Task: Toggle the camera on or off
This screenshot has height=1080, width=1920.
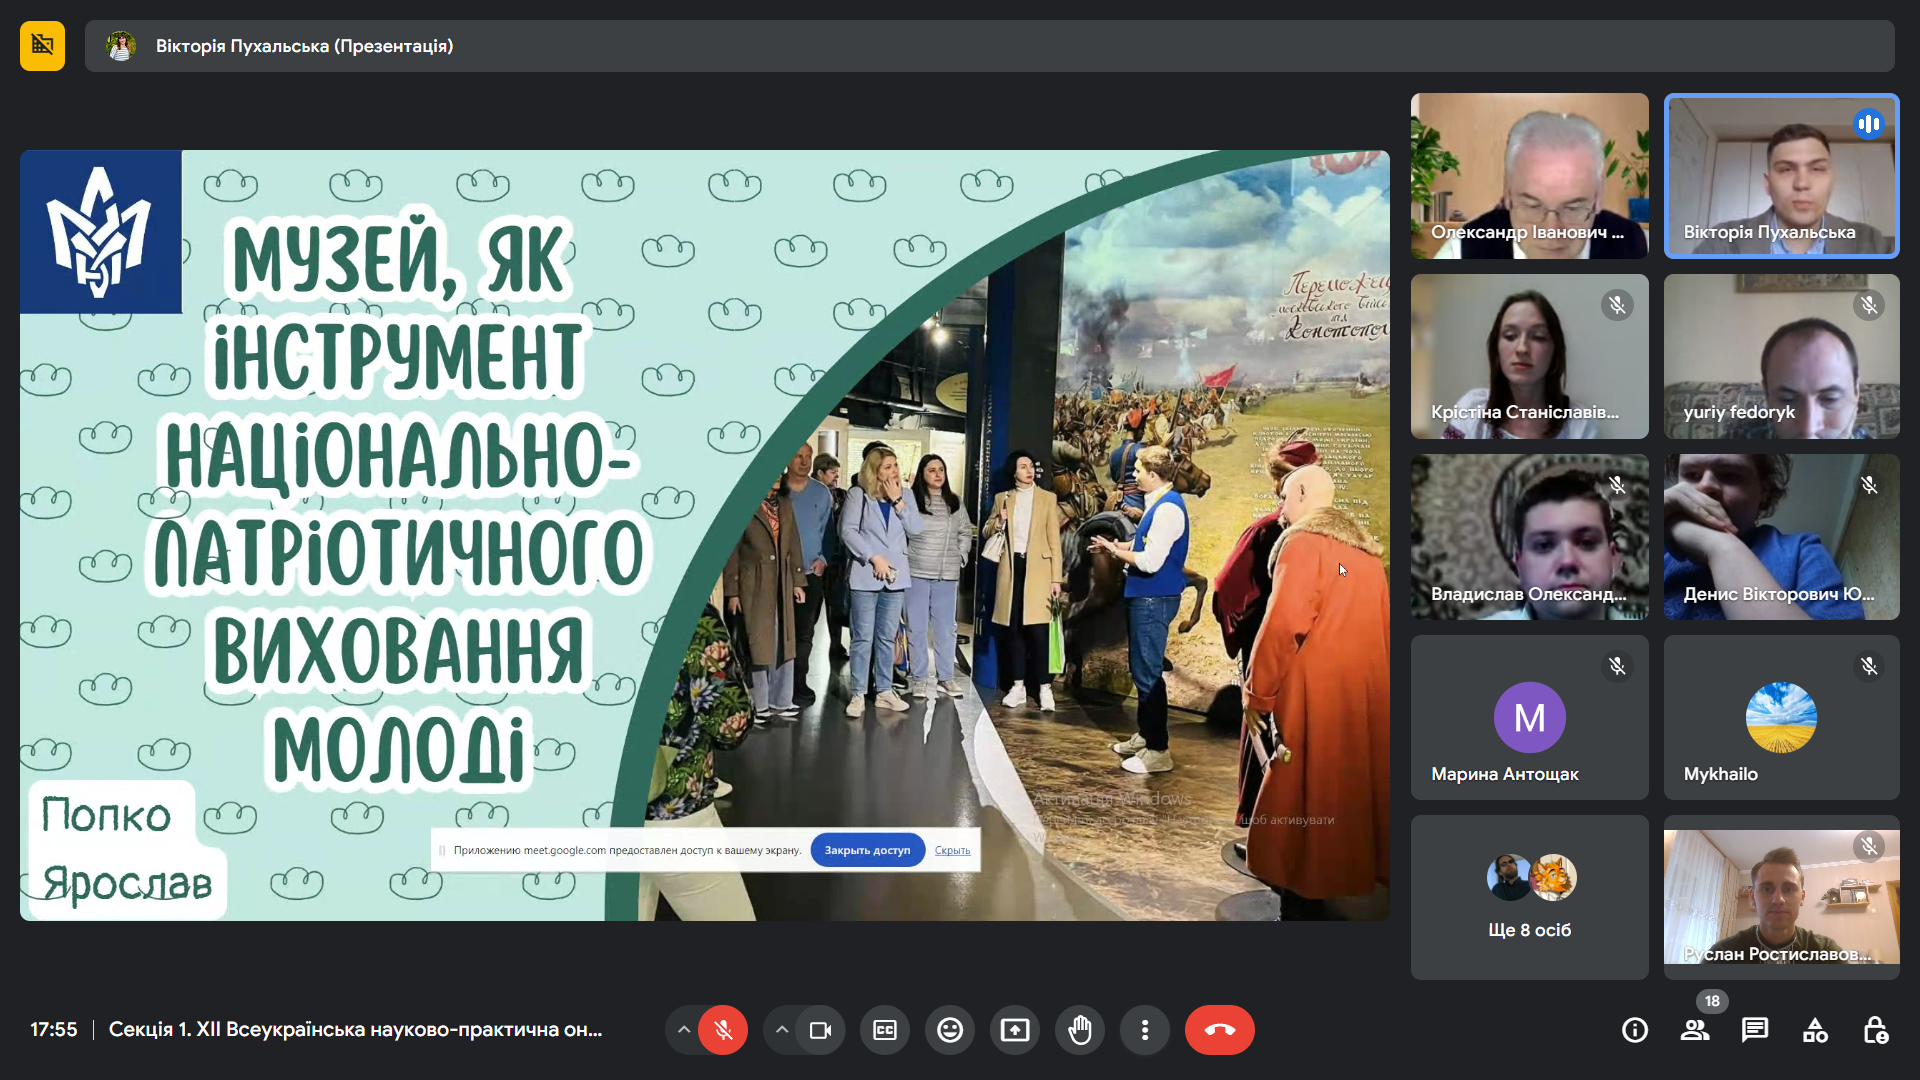Action: pos(820,1030)
